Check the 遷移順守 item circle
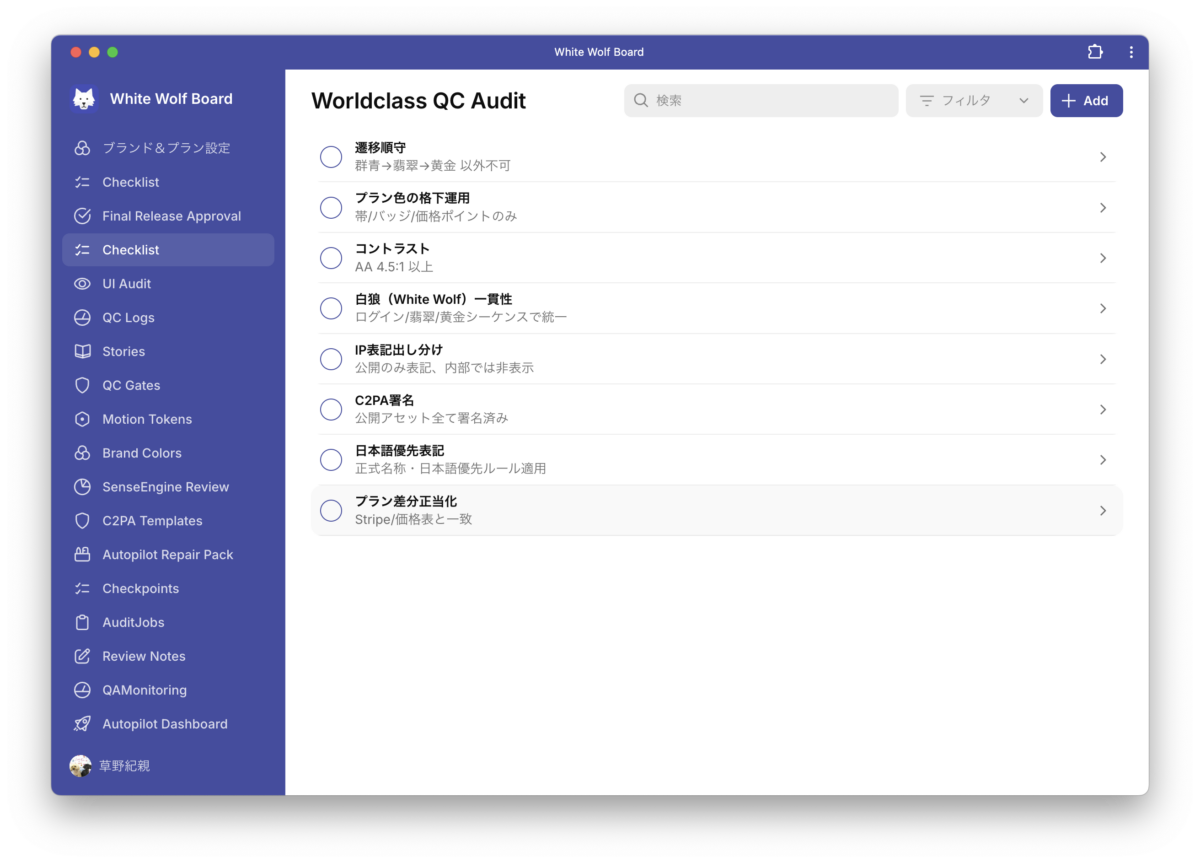Image resolution: width=1200 pixels, height=863 pixels. (331, 157)
